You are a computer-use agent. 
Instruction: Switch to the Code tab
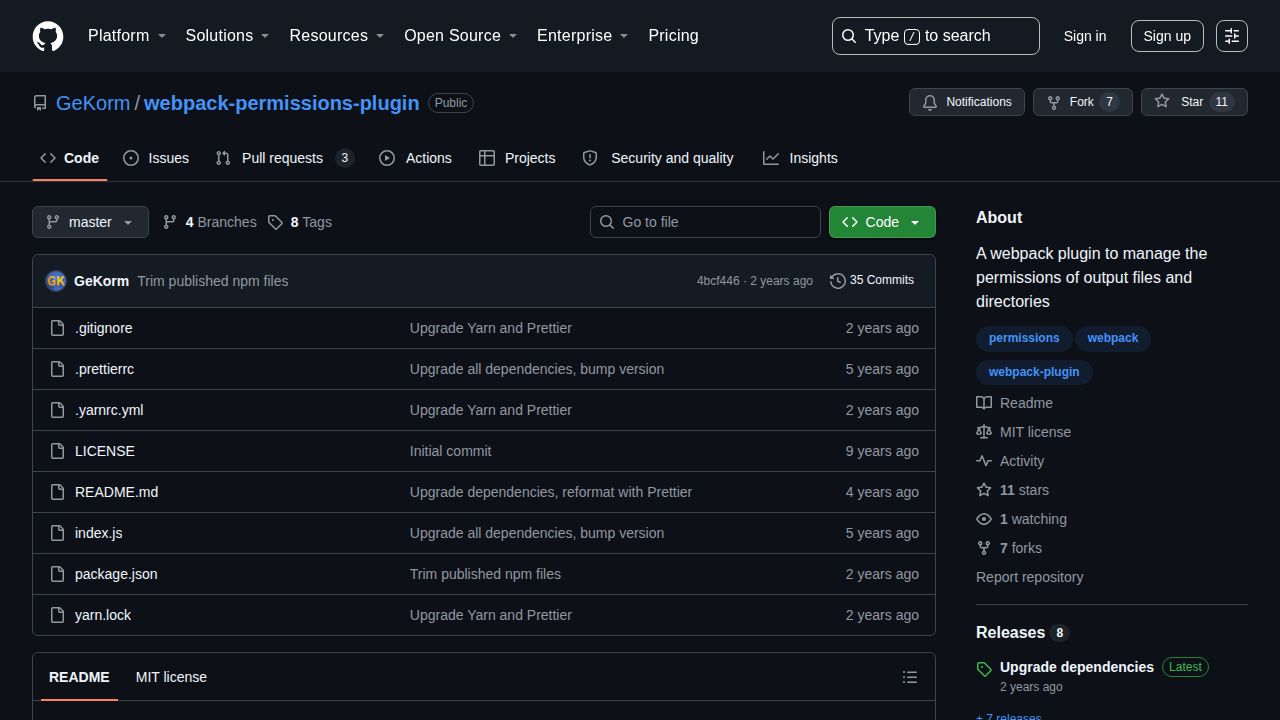(x=70, y=158)
